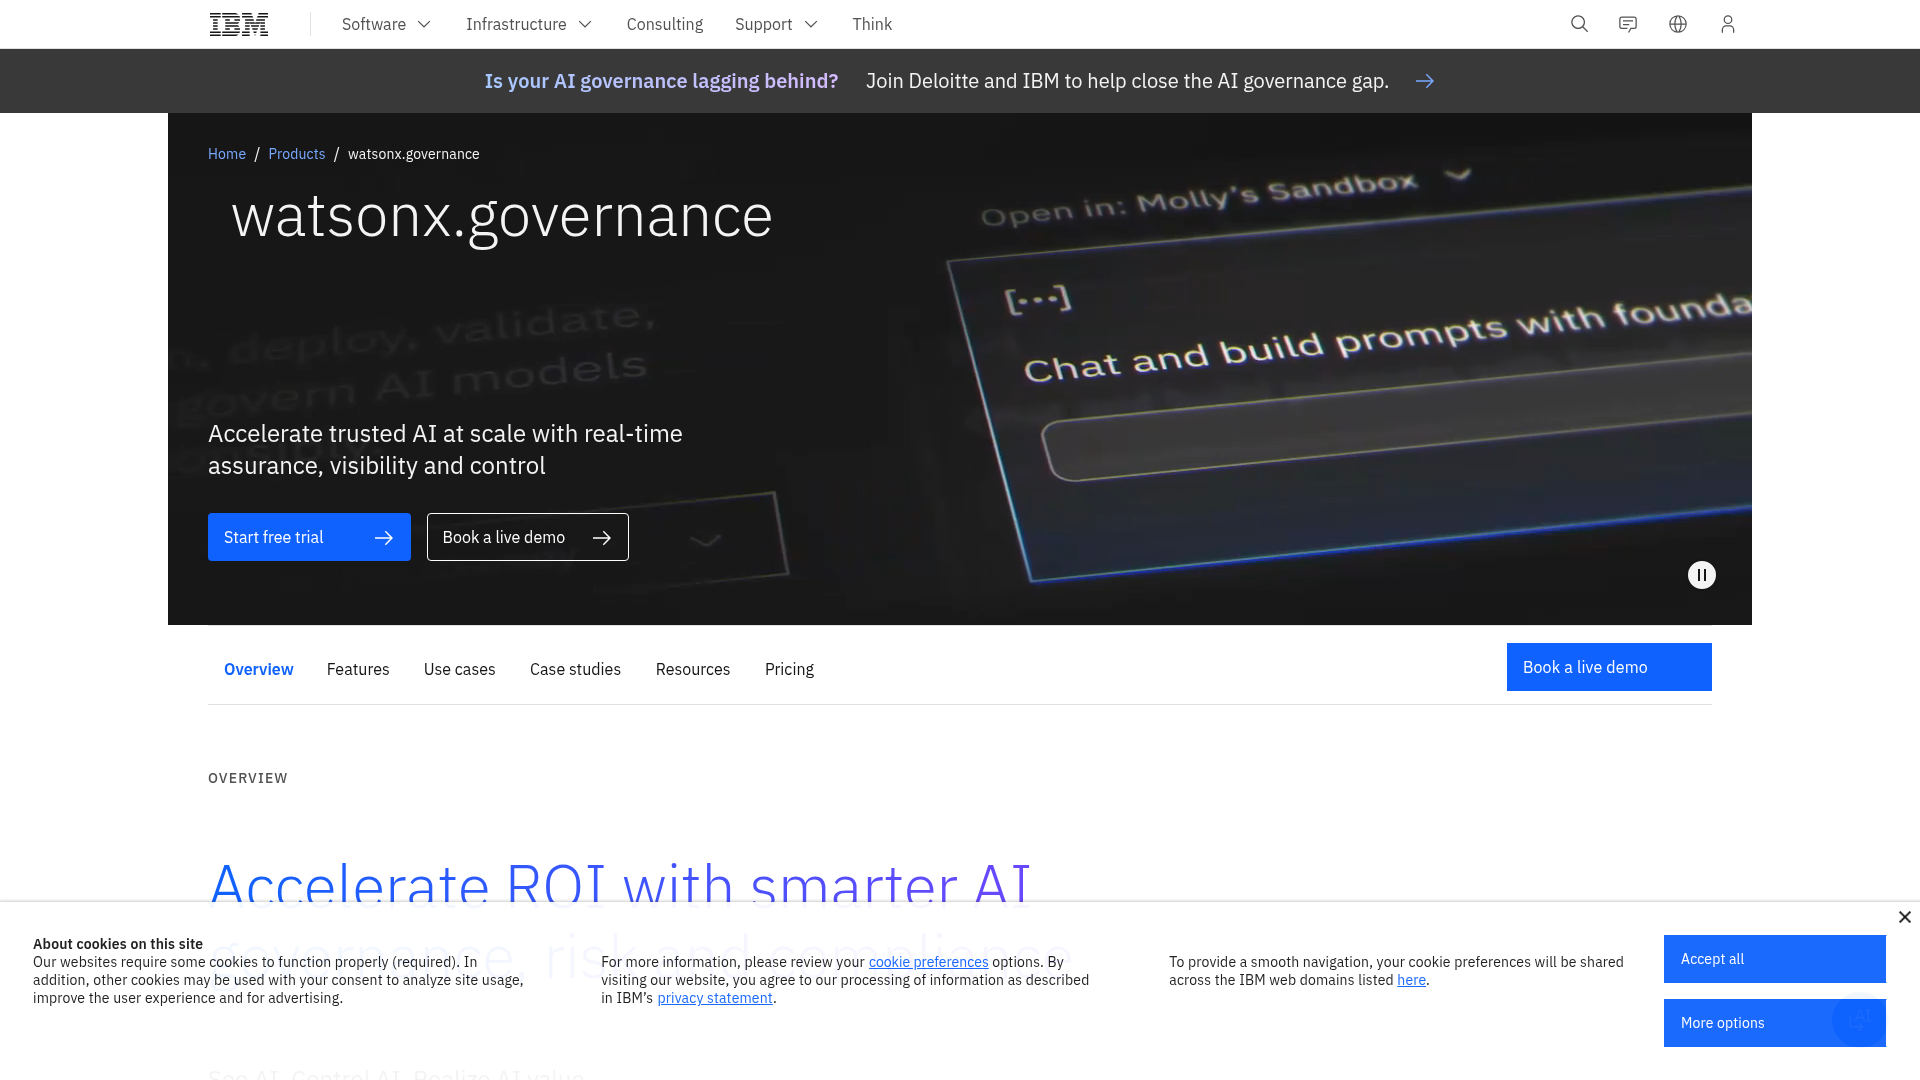This screenshot has width=1920, height=1080.
Task: Select the Overview tab
Action: [x=259, y=669]
